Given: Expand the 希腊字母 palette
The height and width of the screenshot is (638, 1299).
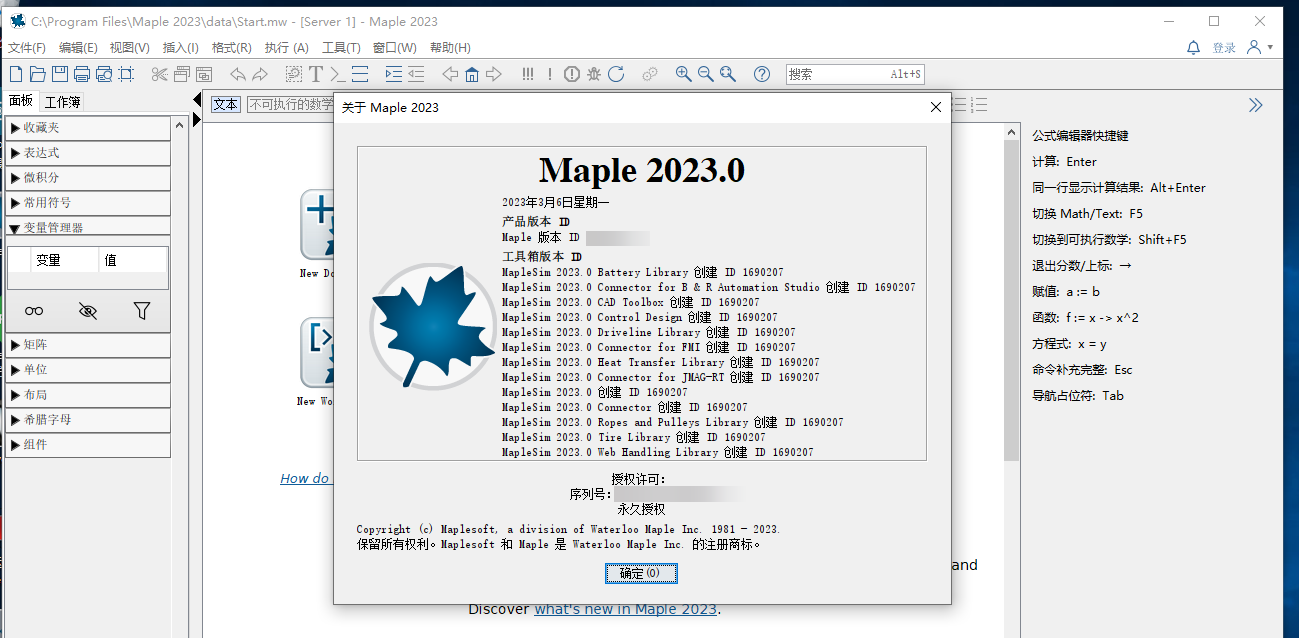Looking at the screenshot, I should [88, 420].
